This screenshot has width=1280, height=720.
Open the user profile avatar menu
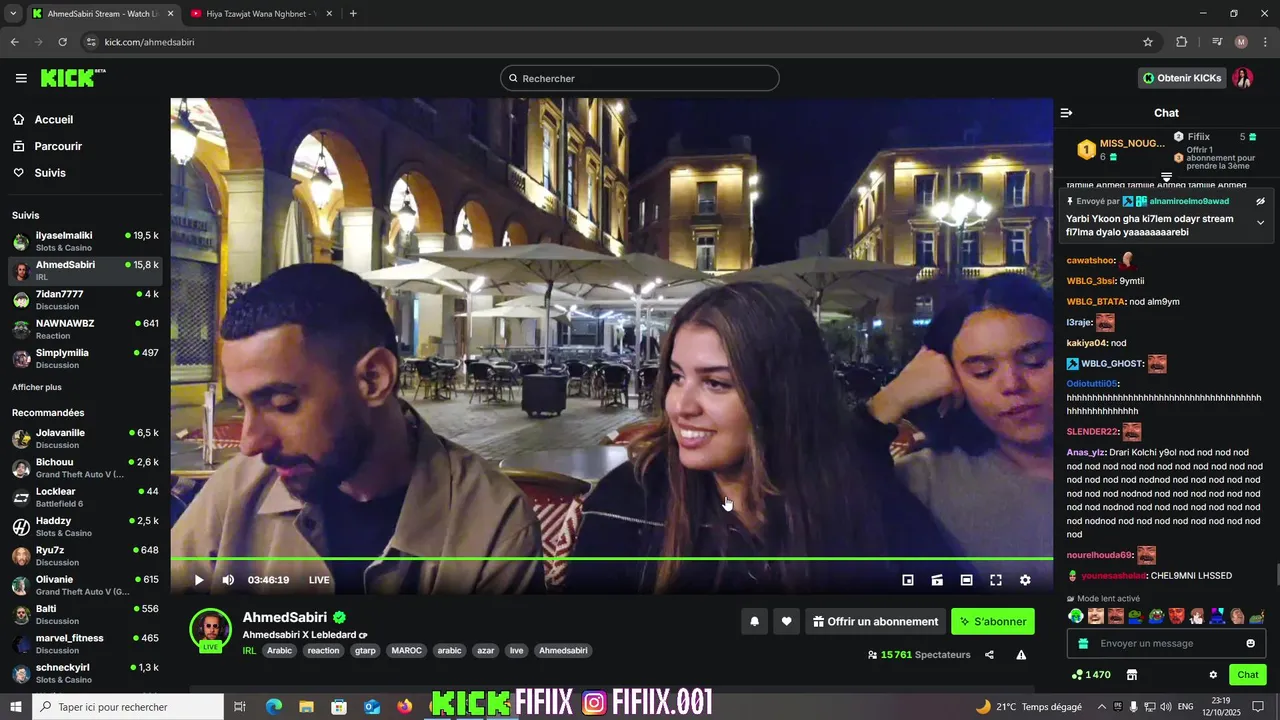(1243, 78)
